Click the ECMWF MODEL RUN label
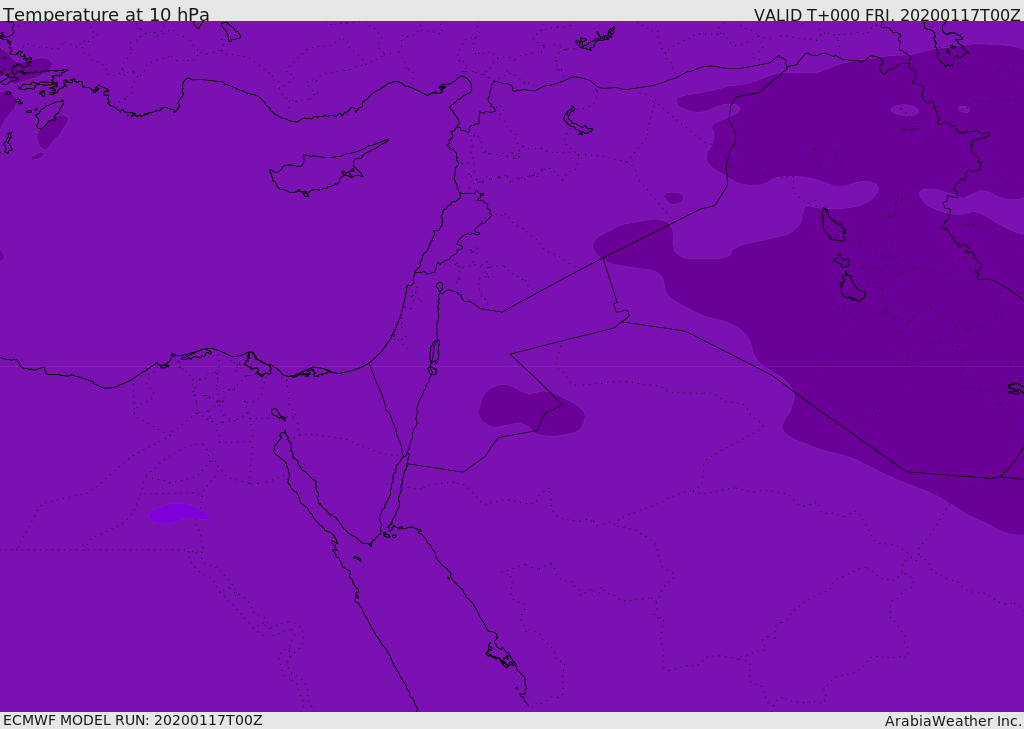This screenshot has height=729, width=1024. tap(132, 720)
